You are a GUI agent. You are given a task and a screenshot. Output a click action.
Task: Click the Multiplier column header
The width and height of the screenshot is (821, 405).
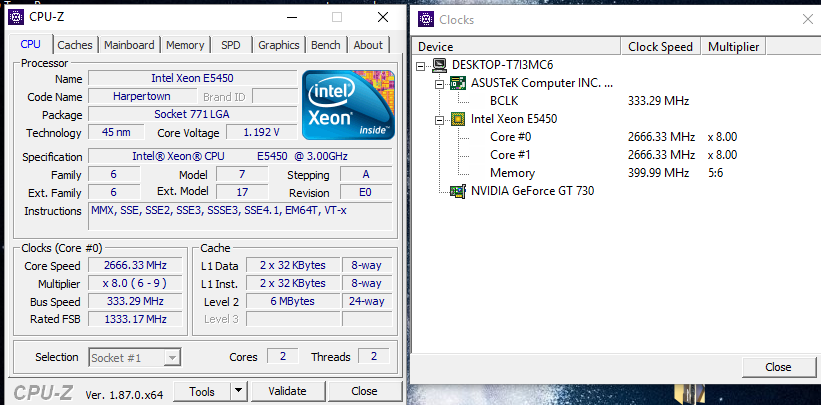[734, 47]
